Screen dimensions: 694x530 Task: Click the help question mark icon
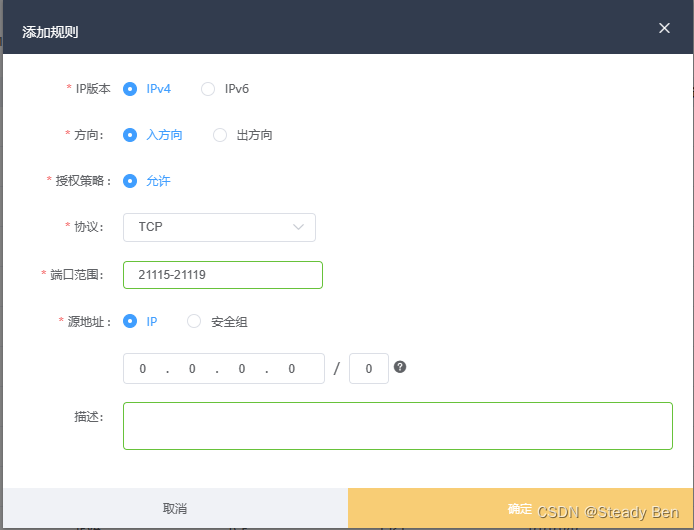[400, 367]
